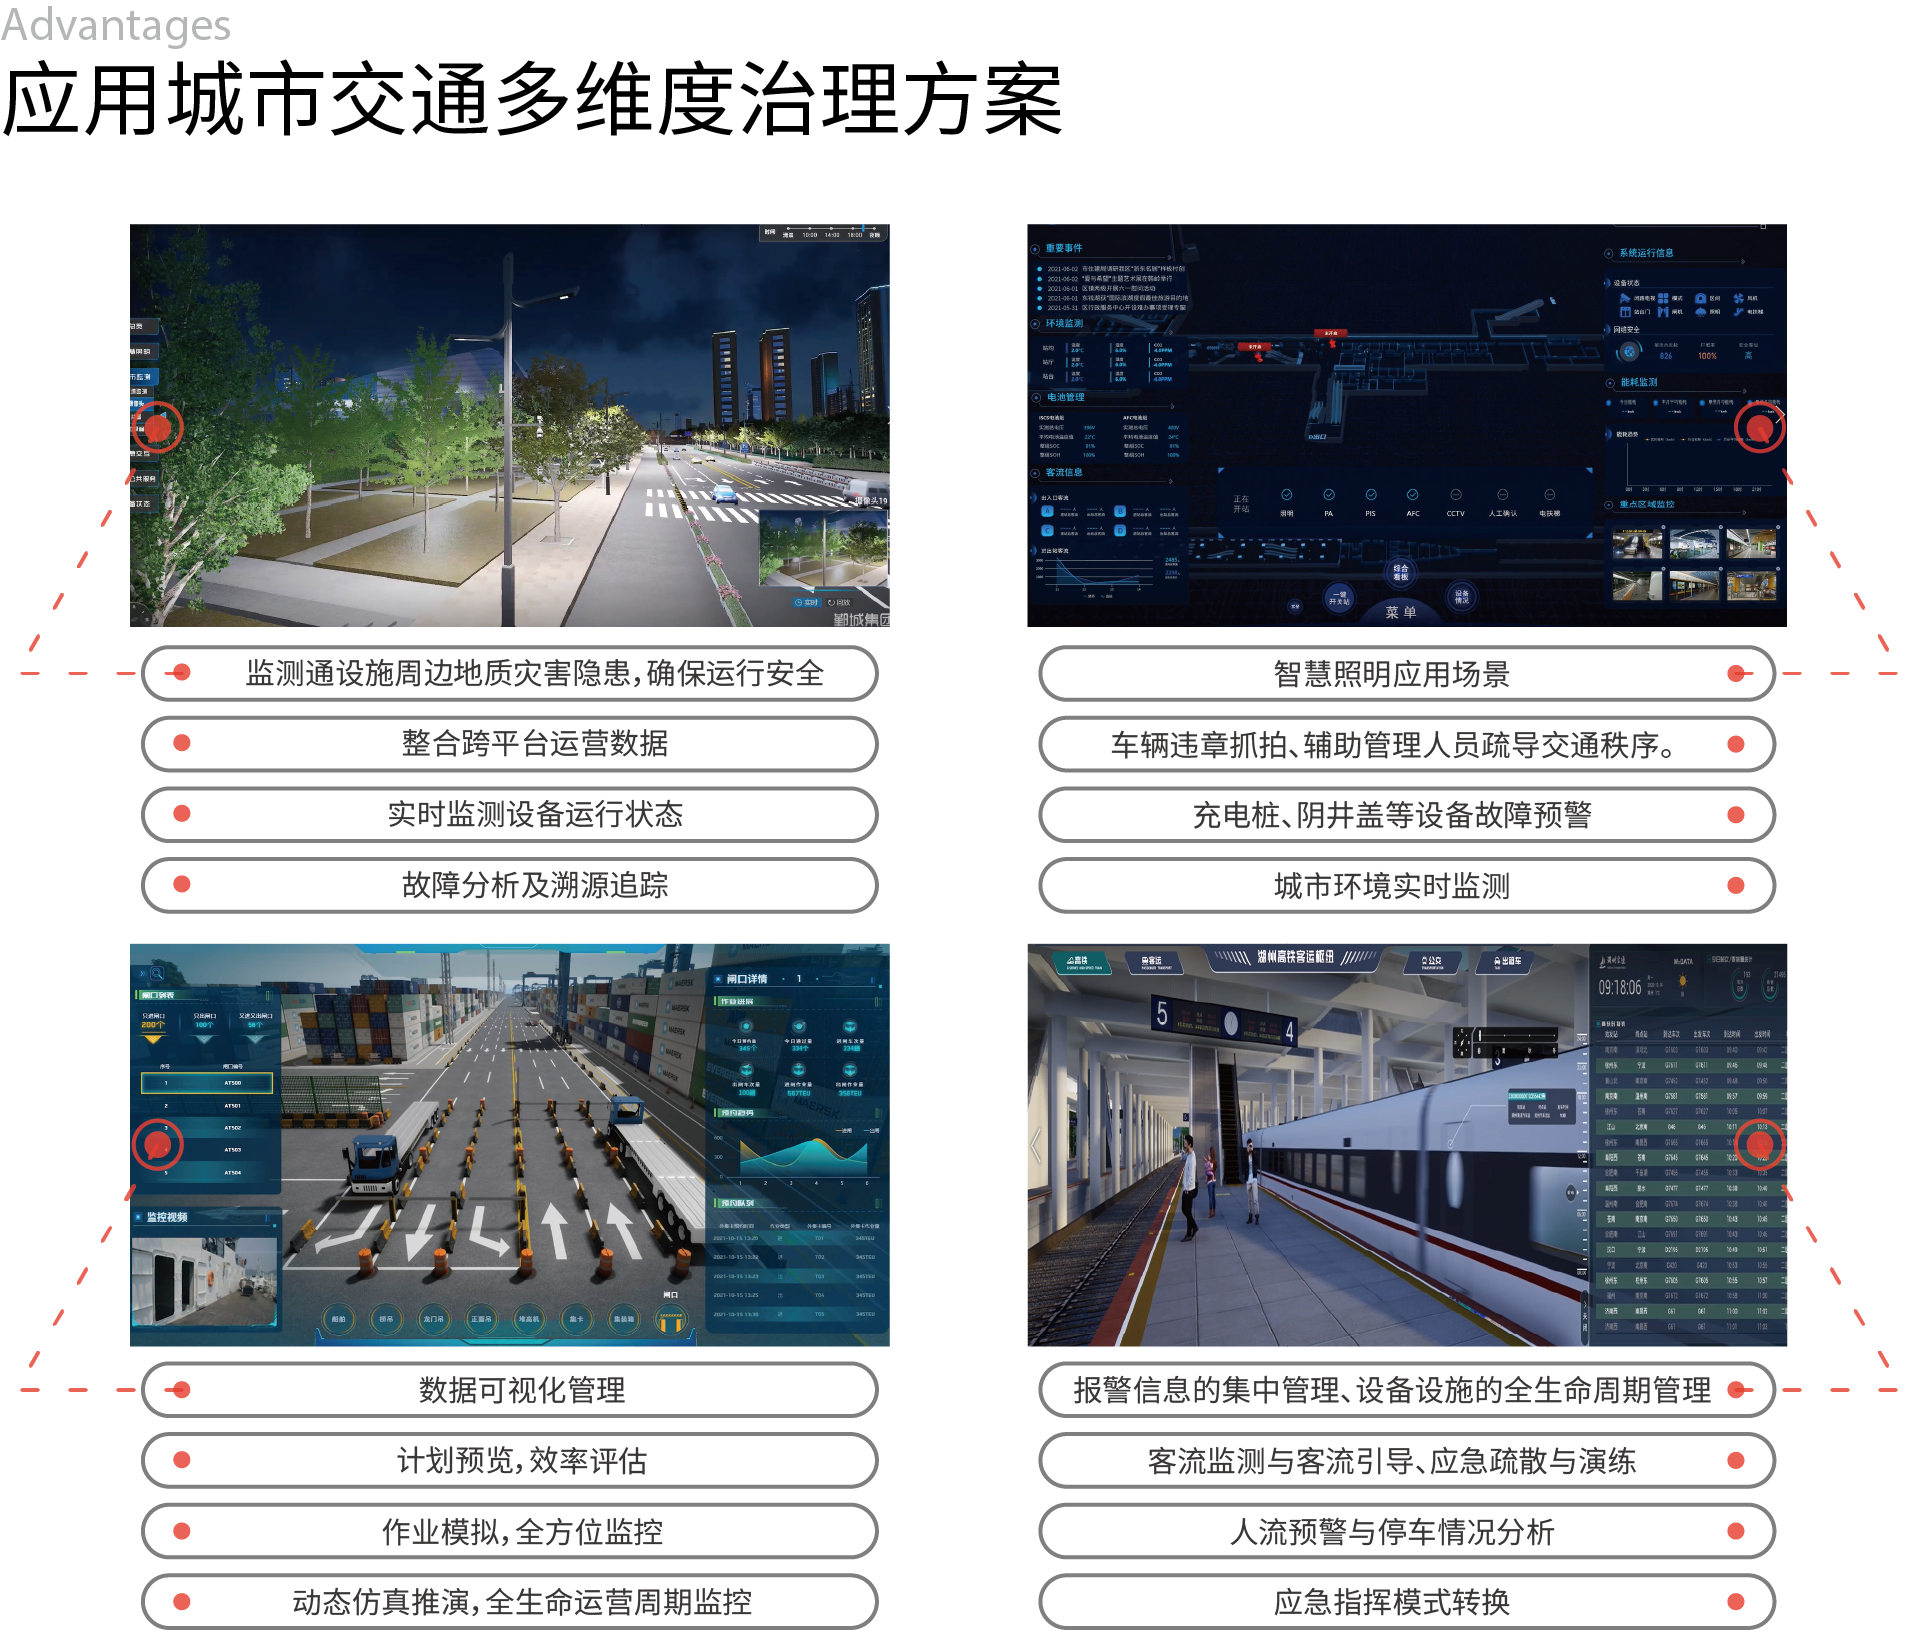The height and width of the screenshot is (1645, 1905).
Task: Toggle the AFC check status
Action: click(1412, 496)
